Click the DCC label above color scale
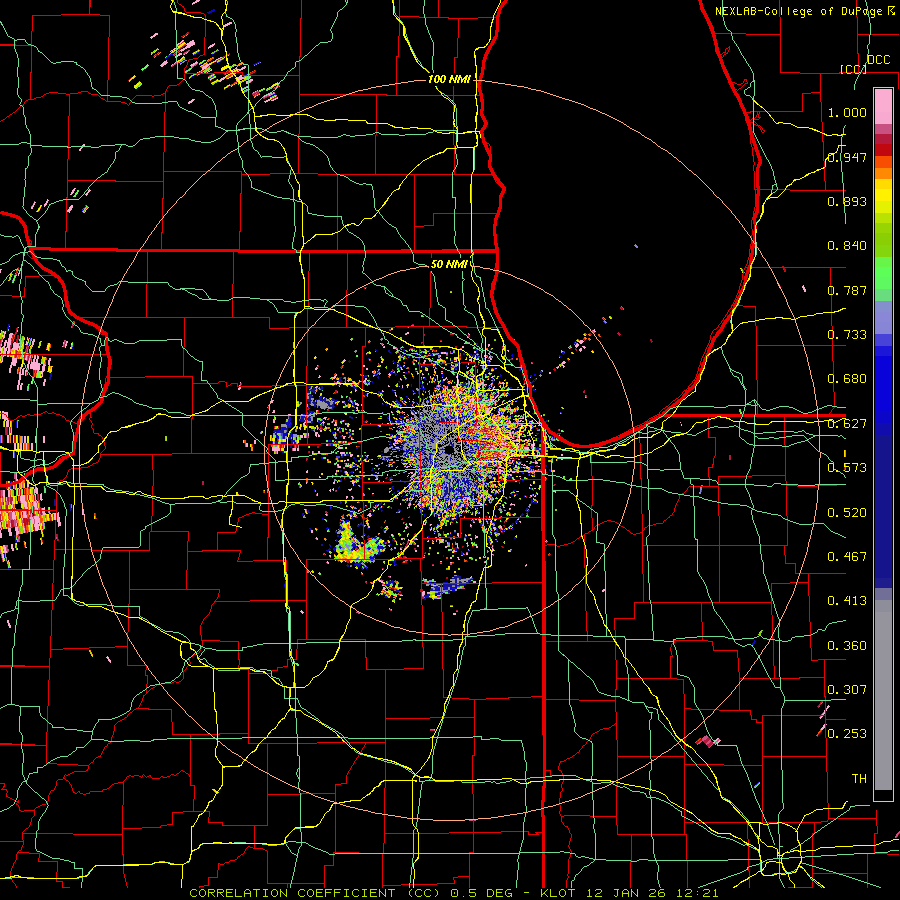Image resolution: width=900 pixels, height=900 pixels. pos(878,60)
